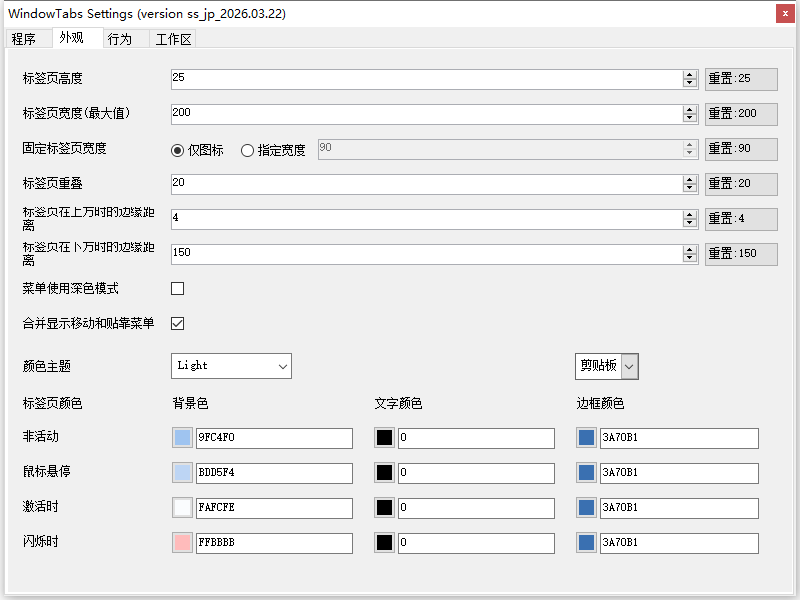Decrease 标签页重叠 using the down stepper

coord(689,188)
